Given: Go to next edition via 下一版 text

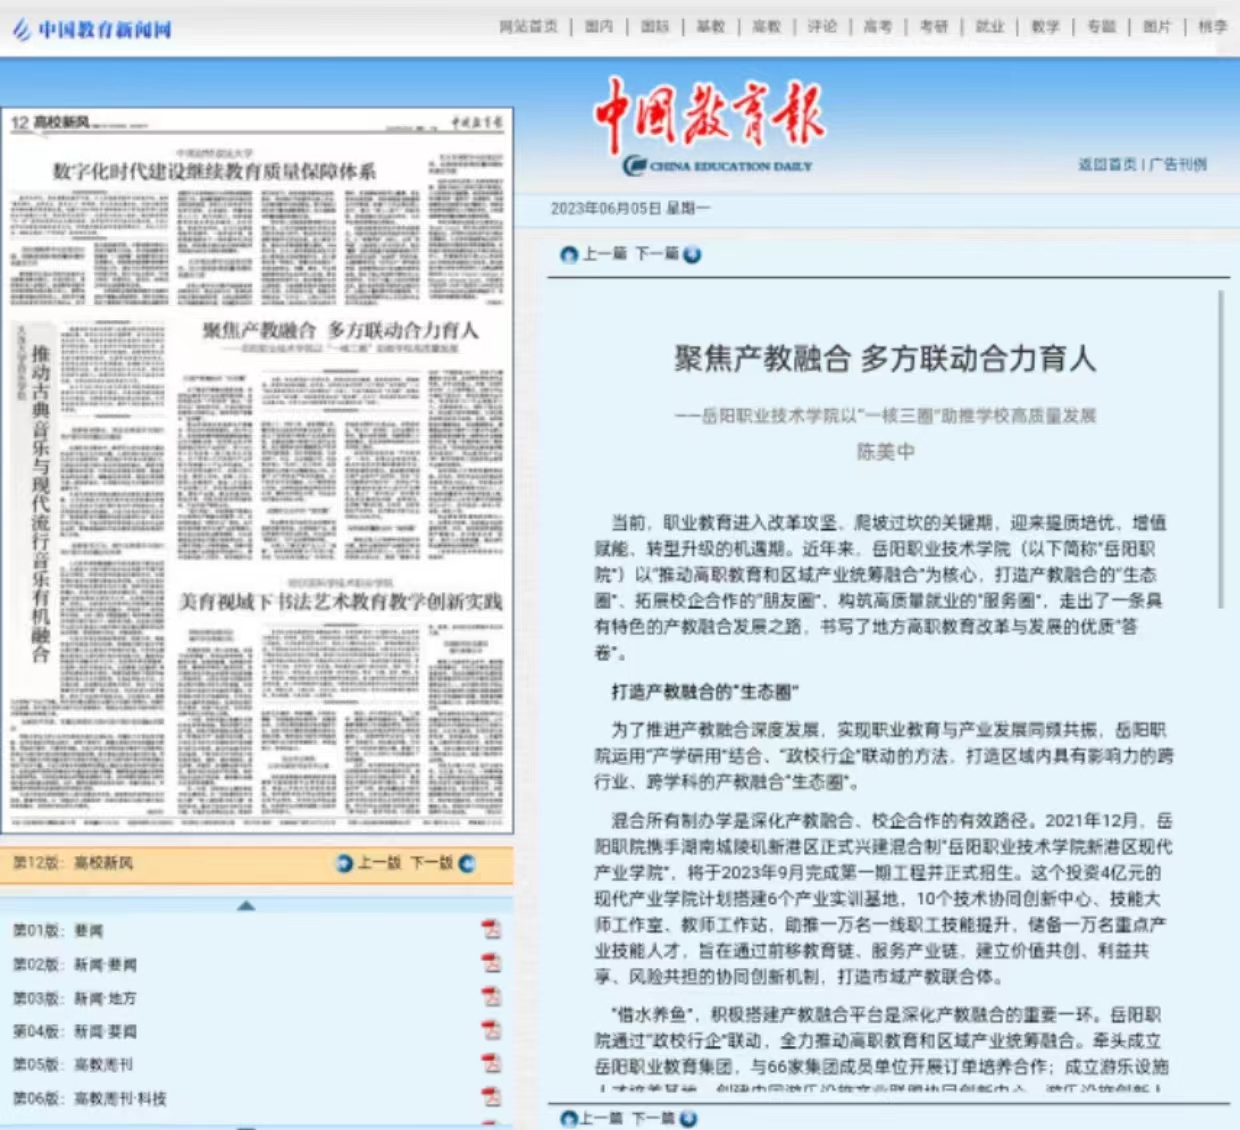Looking at the screenshot, I should point(432,862).
